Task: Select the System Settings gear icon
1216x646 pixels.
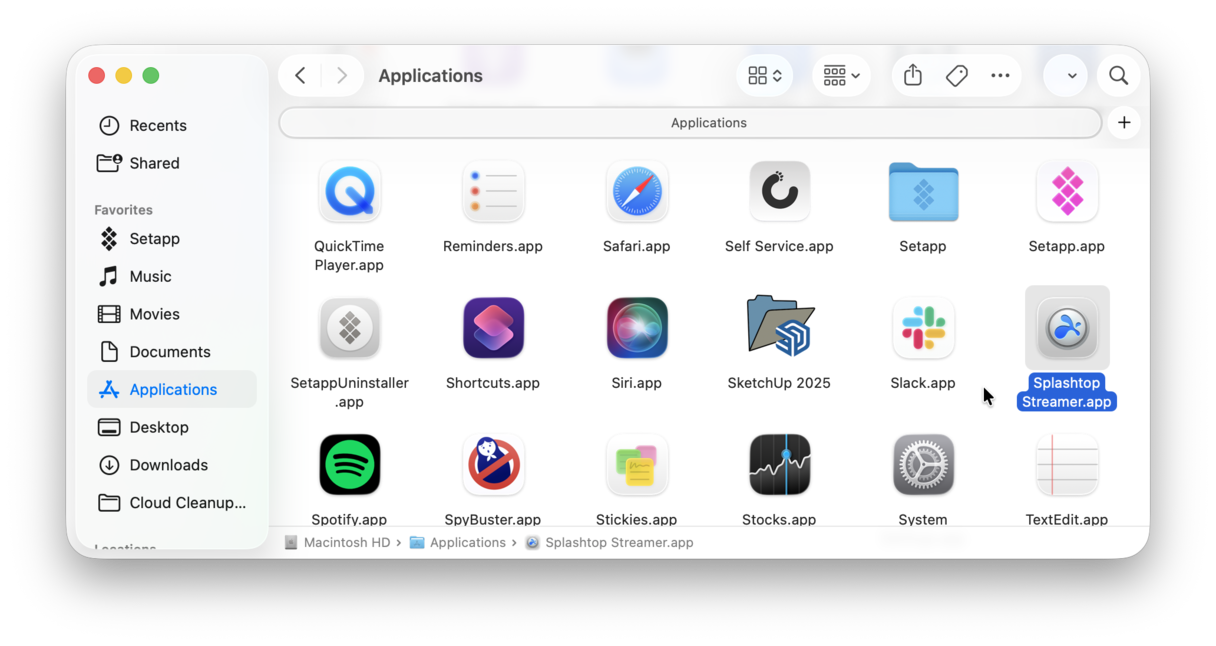Action: pos(923,465)
